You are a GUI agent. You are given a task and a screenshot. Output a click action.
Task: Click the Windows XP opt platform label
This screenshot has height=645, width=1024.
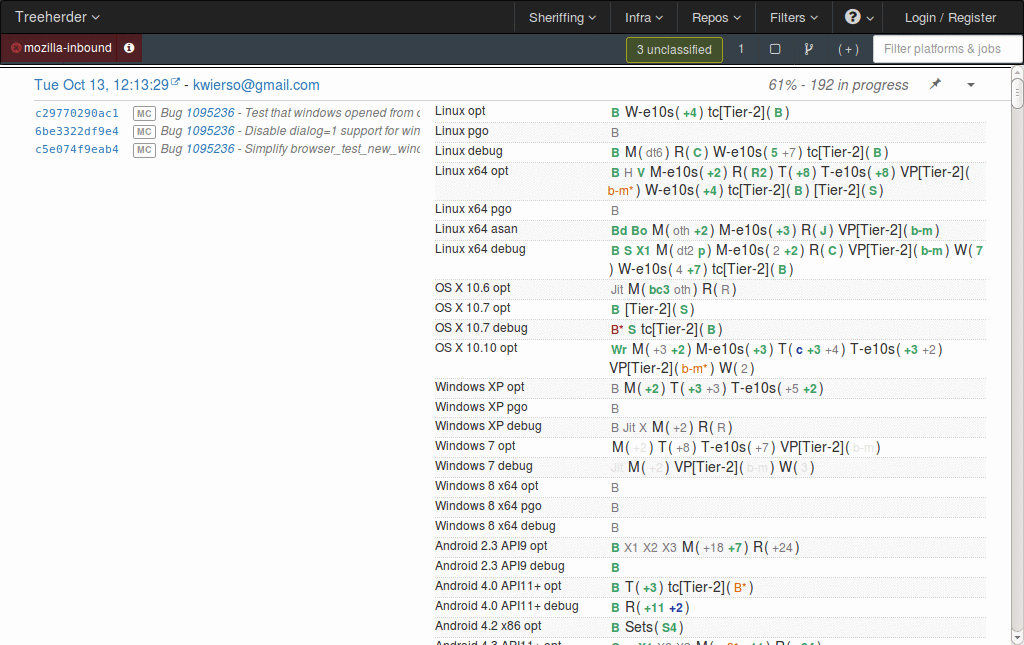click(x=479, y=387)
